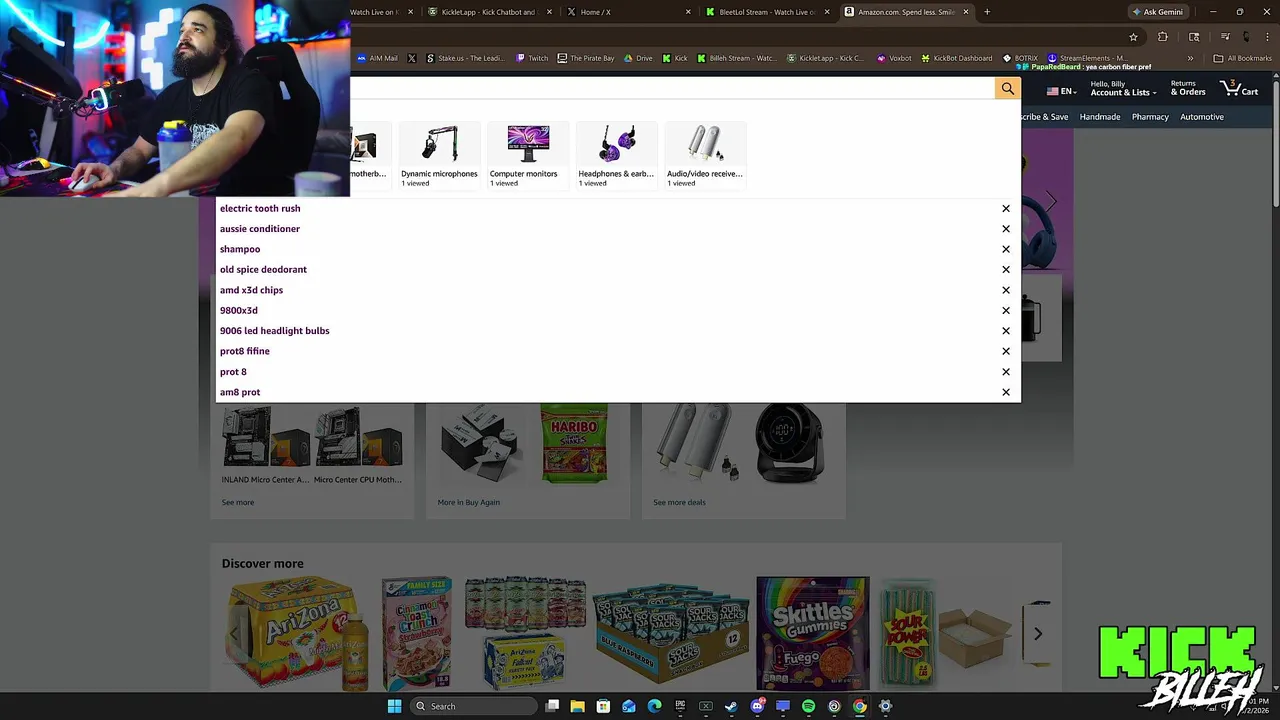Open Headphones & earbuds viewed category

616,156
